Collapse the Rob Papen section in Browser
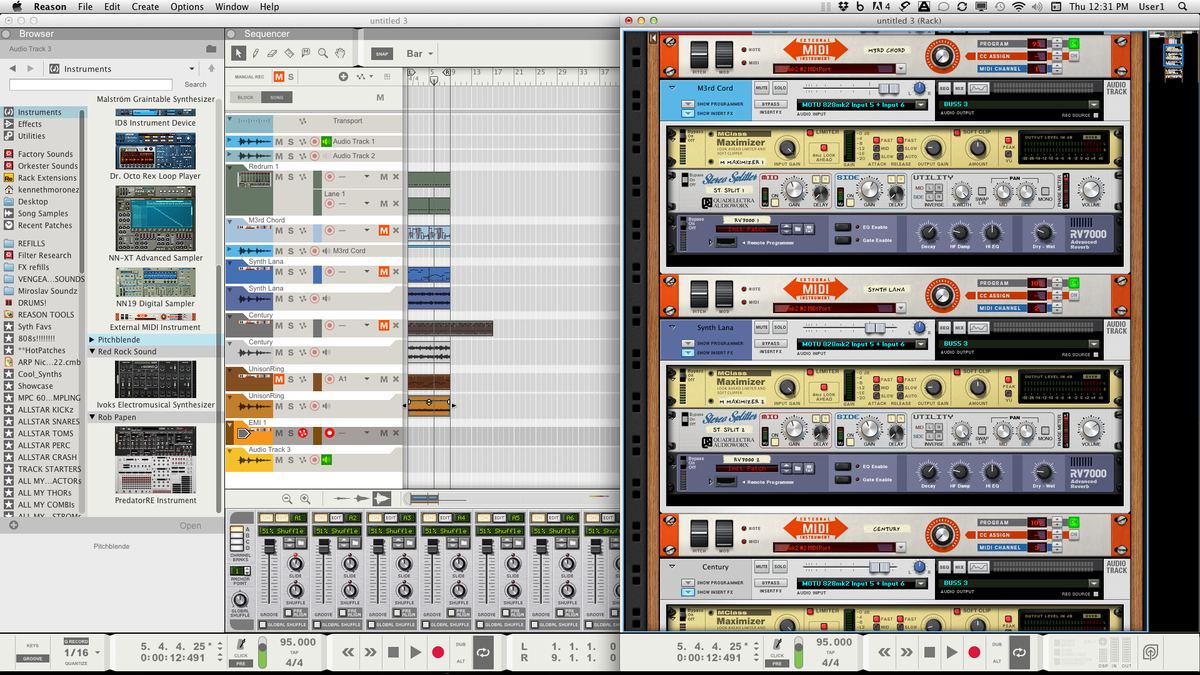 (x=92, y=417)
